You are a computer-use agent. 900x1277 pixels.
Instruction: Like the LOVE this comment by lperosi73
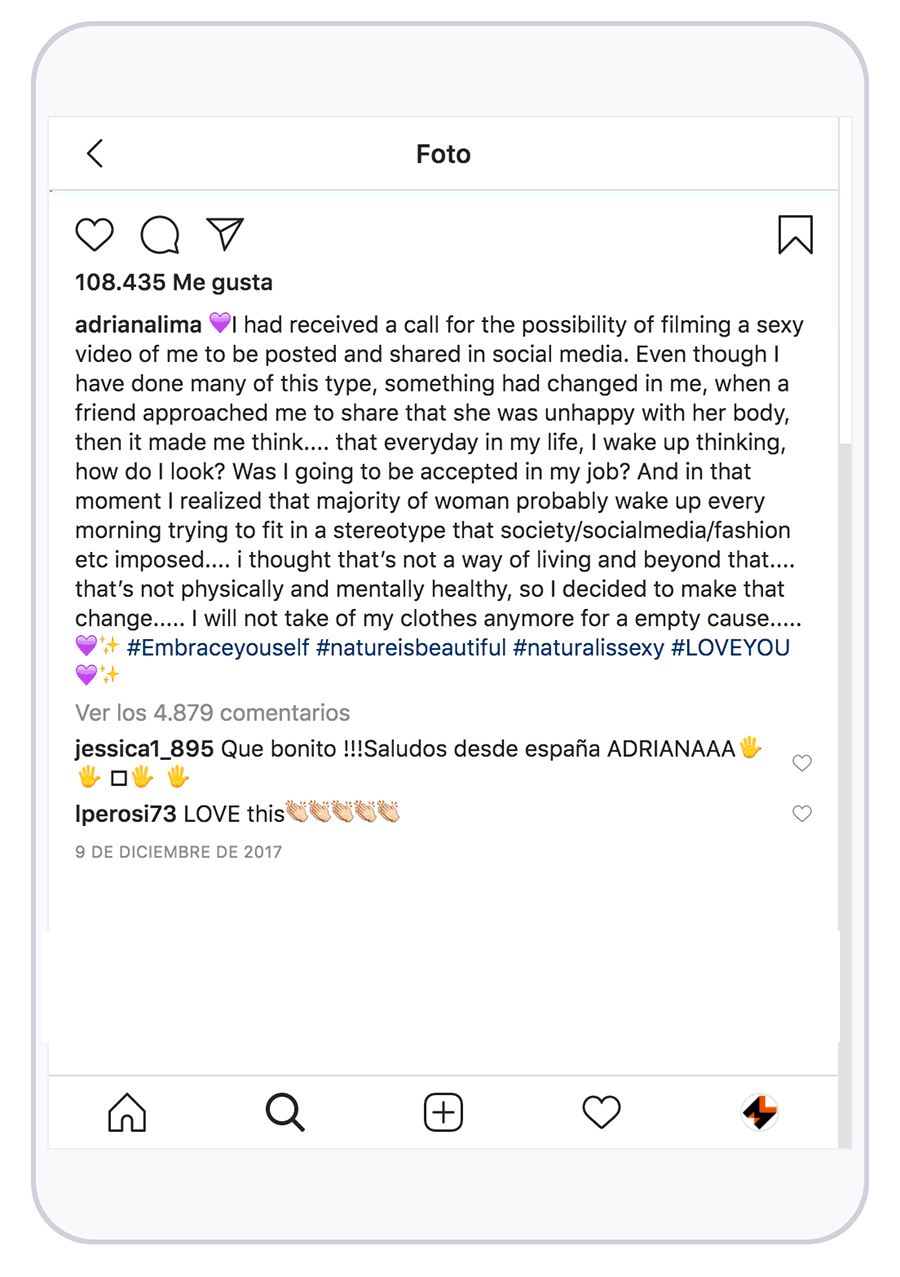(801, 814)
